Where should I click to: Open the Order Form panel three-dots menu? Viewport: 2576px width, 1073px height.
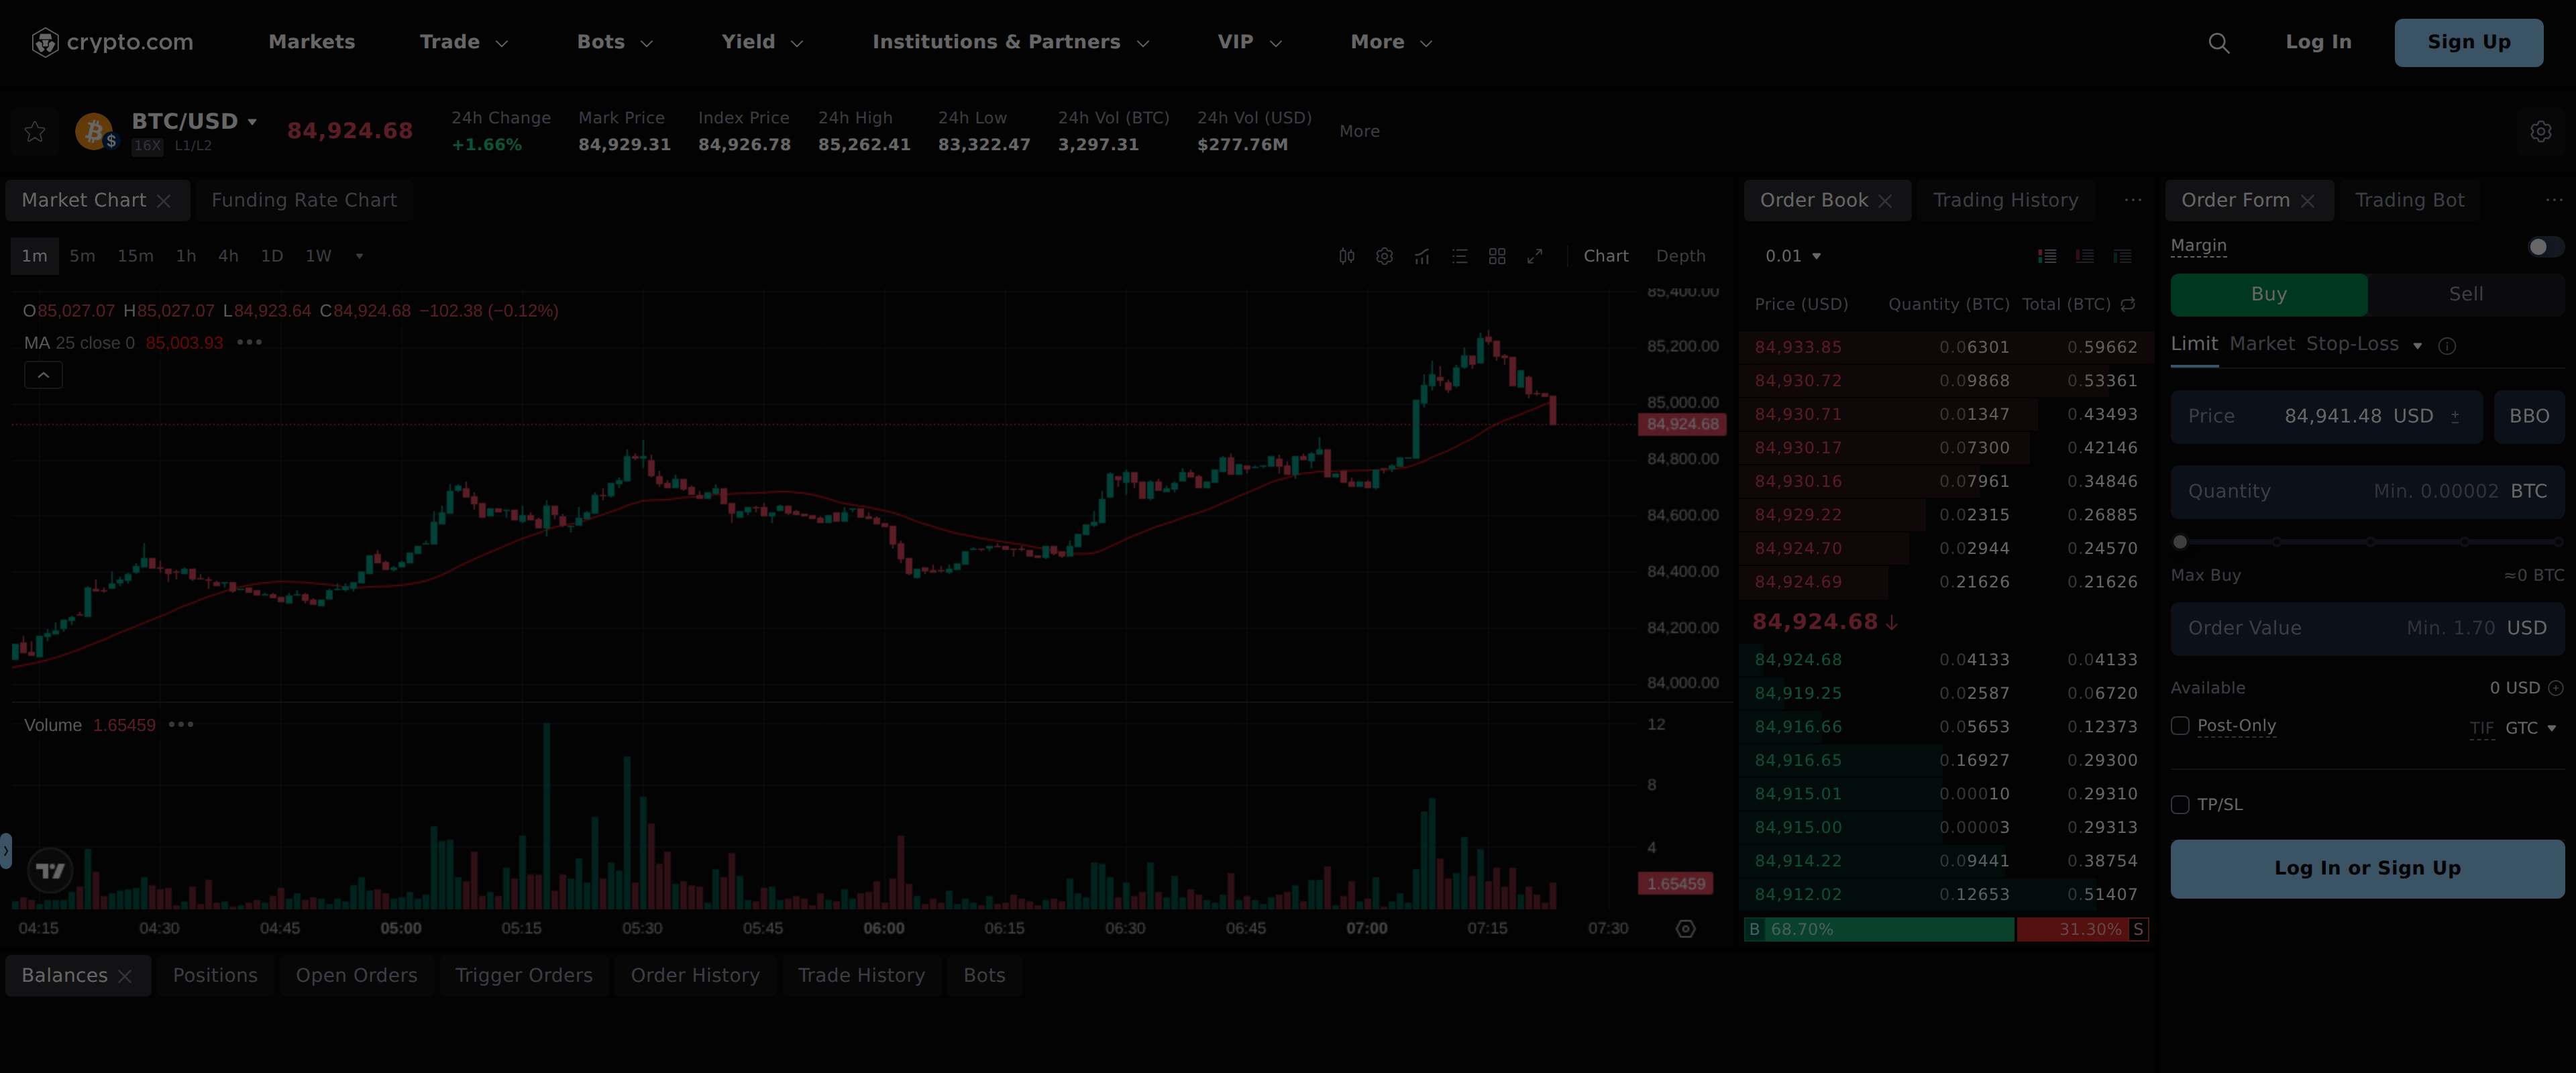pos(2553,200)
